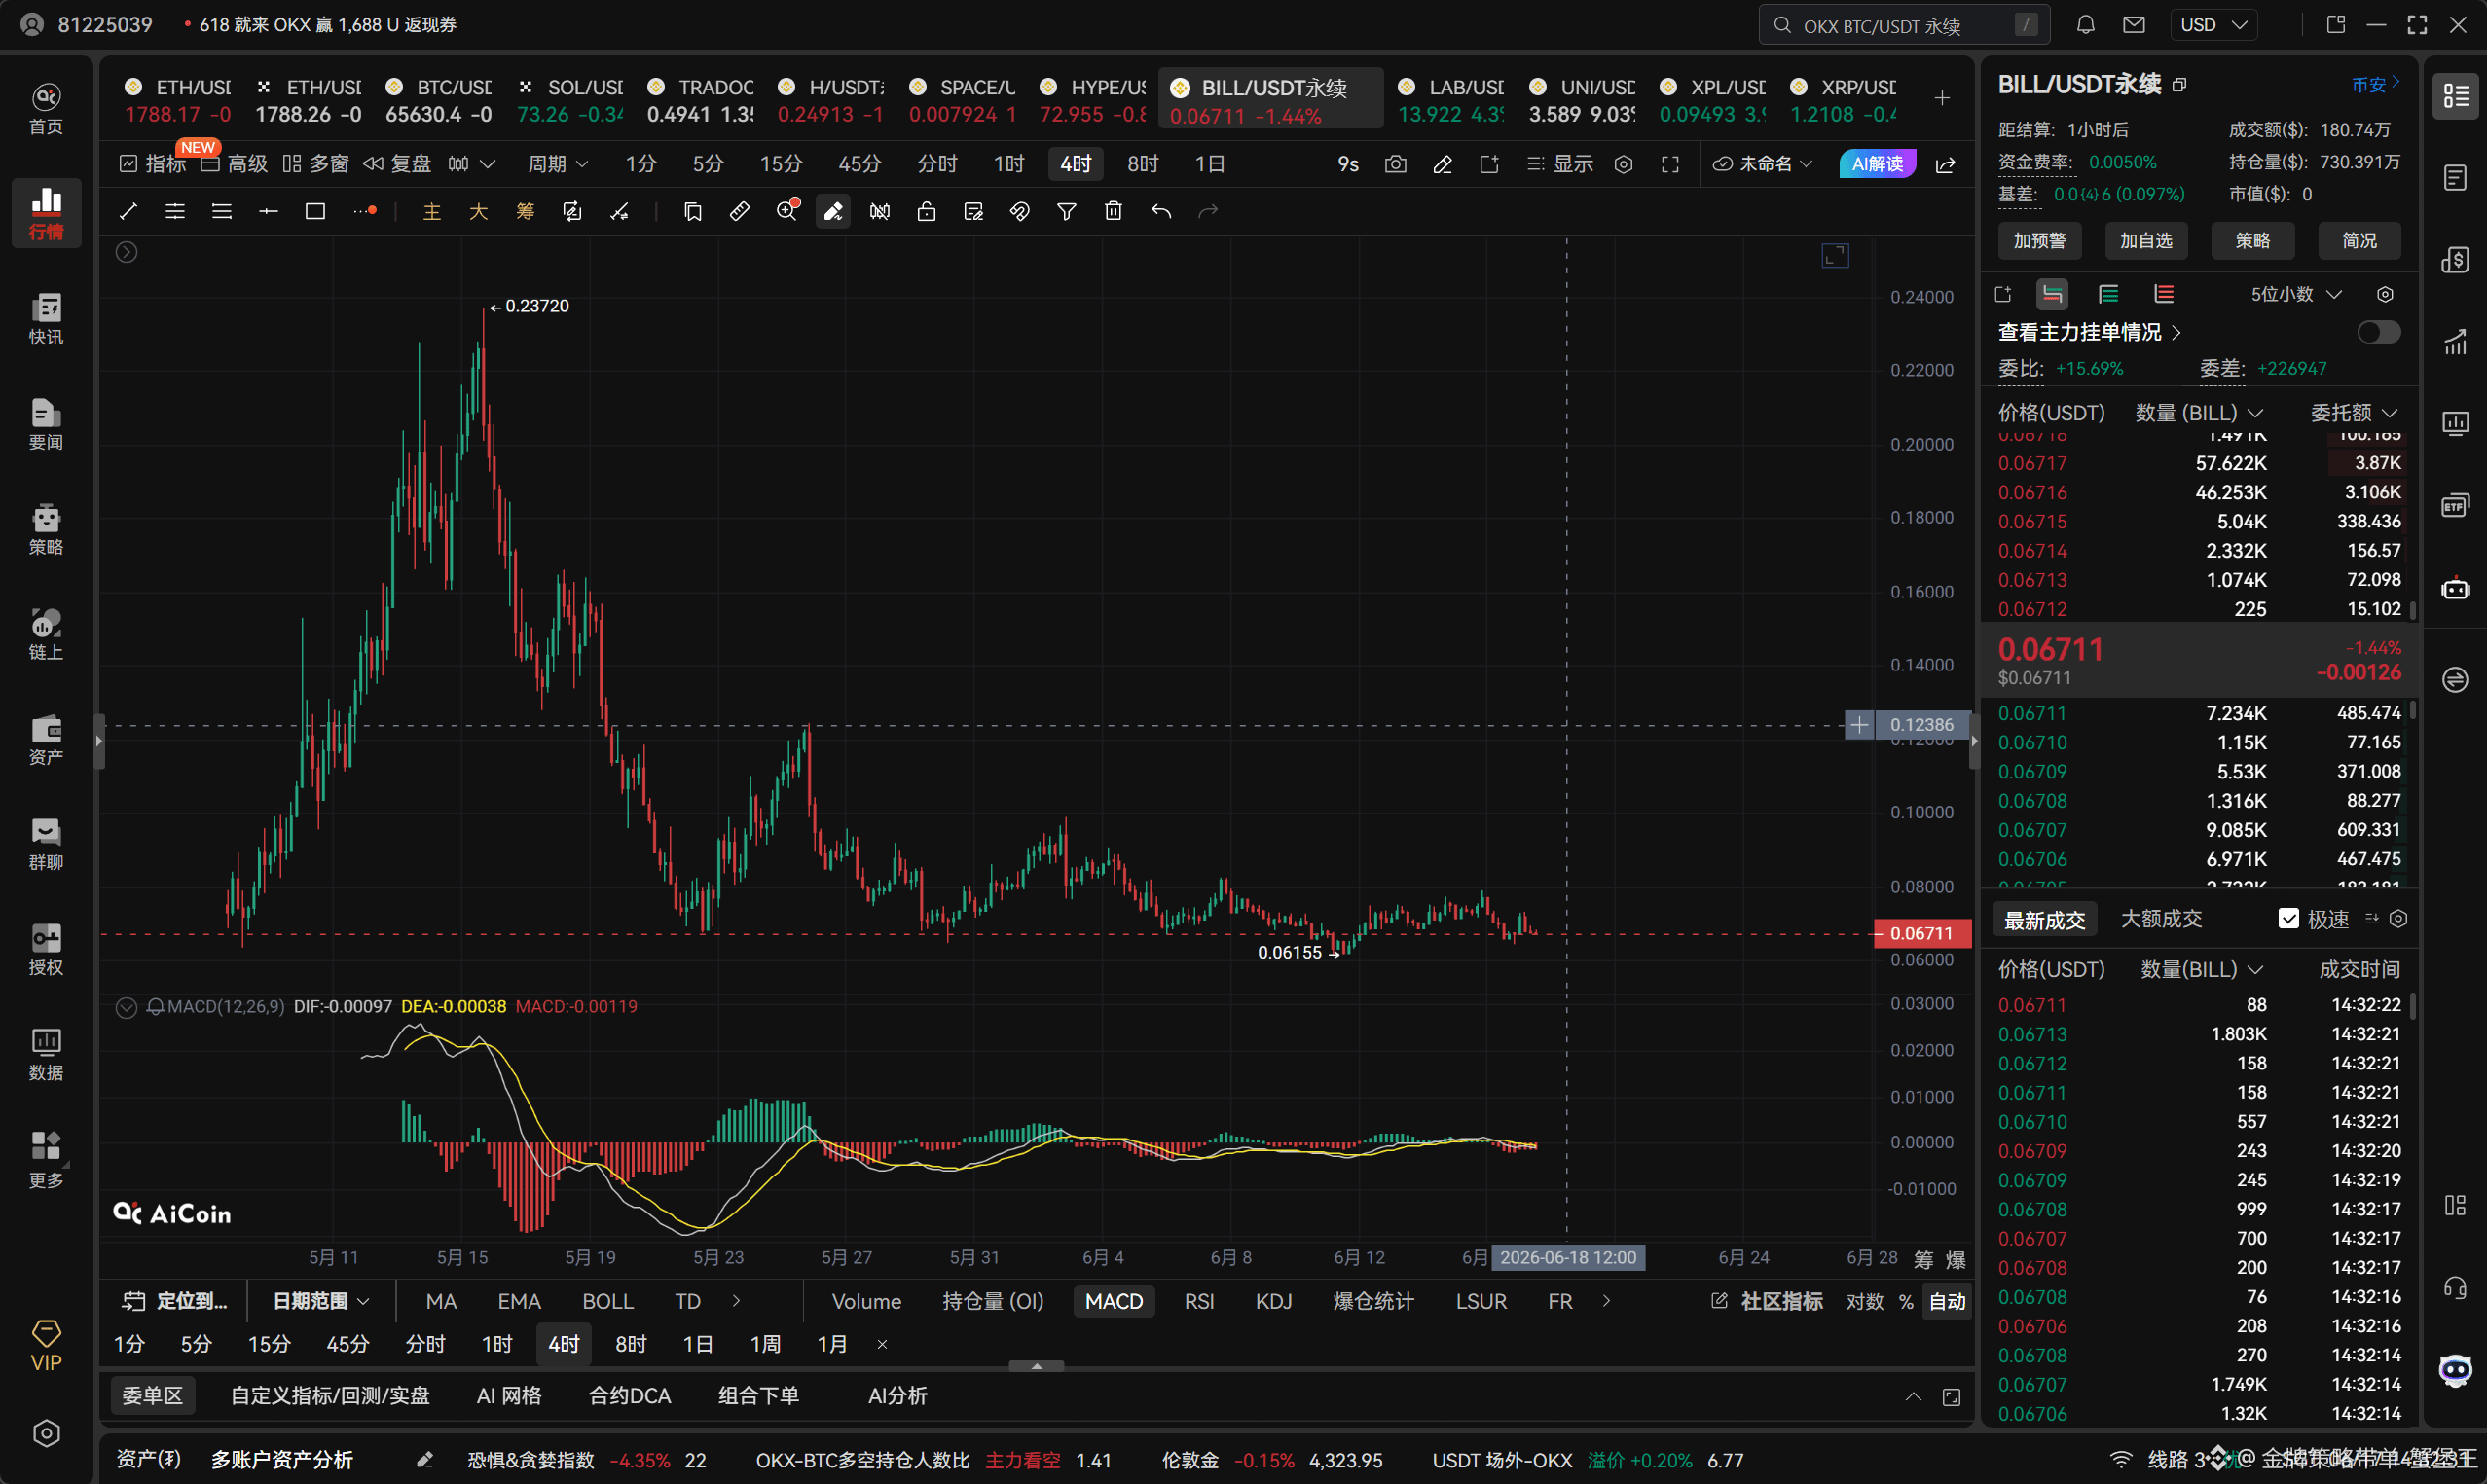Select the rectangle drawing tool
This screenshot has height=1484, width=2487.
click(315, 211)
